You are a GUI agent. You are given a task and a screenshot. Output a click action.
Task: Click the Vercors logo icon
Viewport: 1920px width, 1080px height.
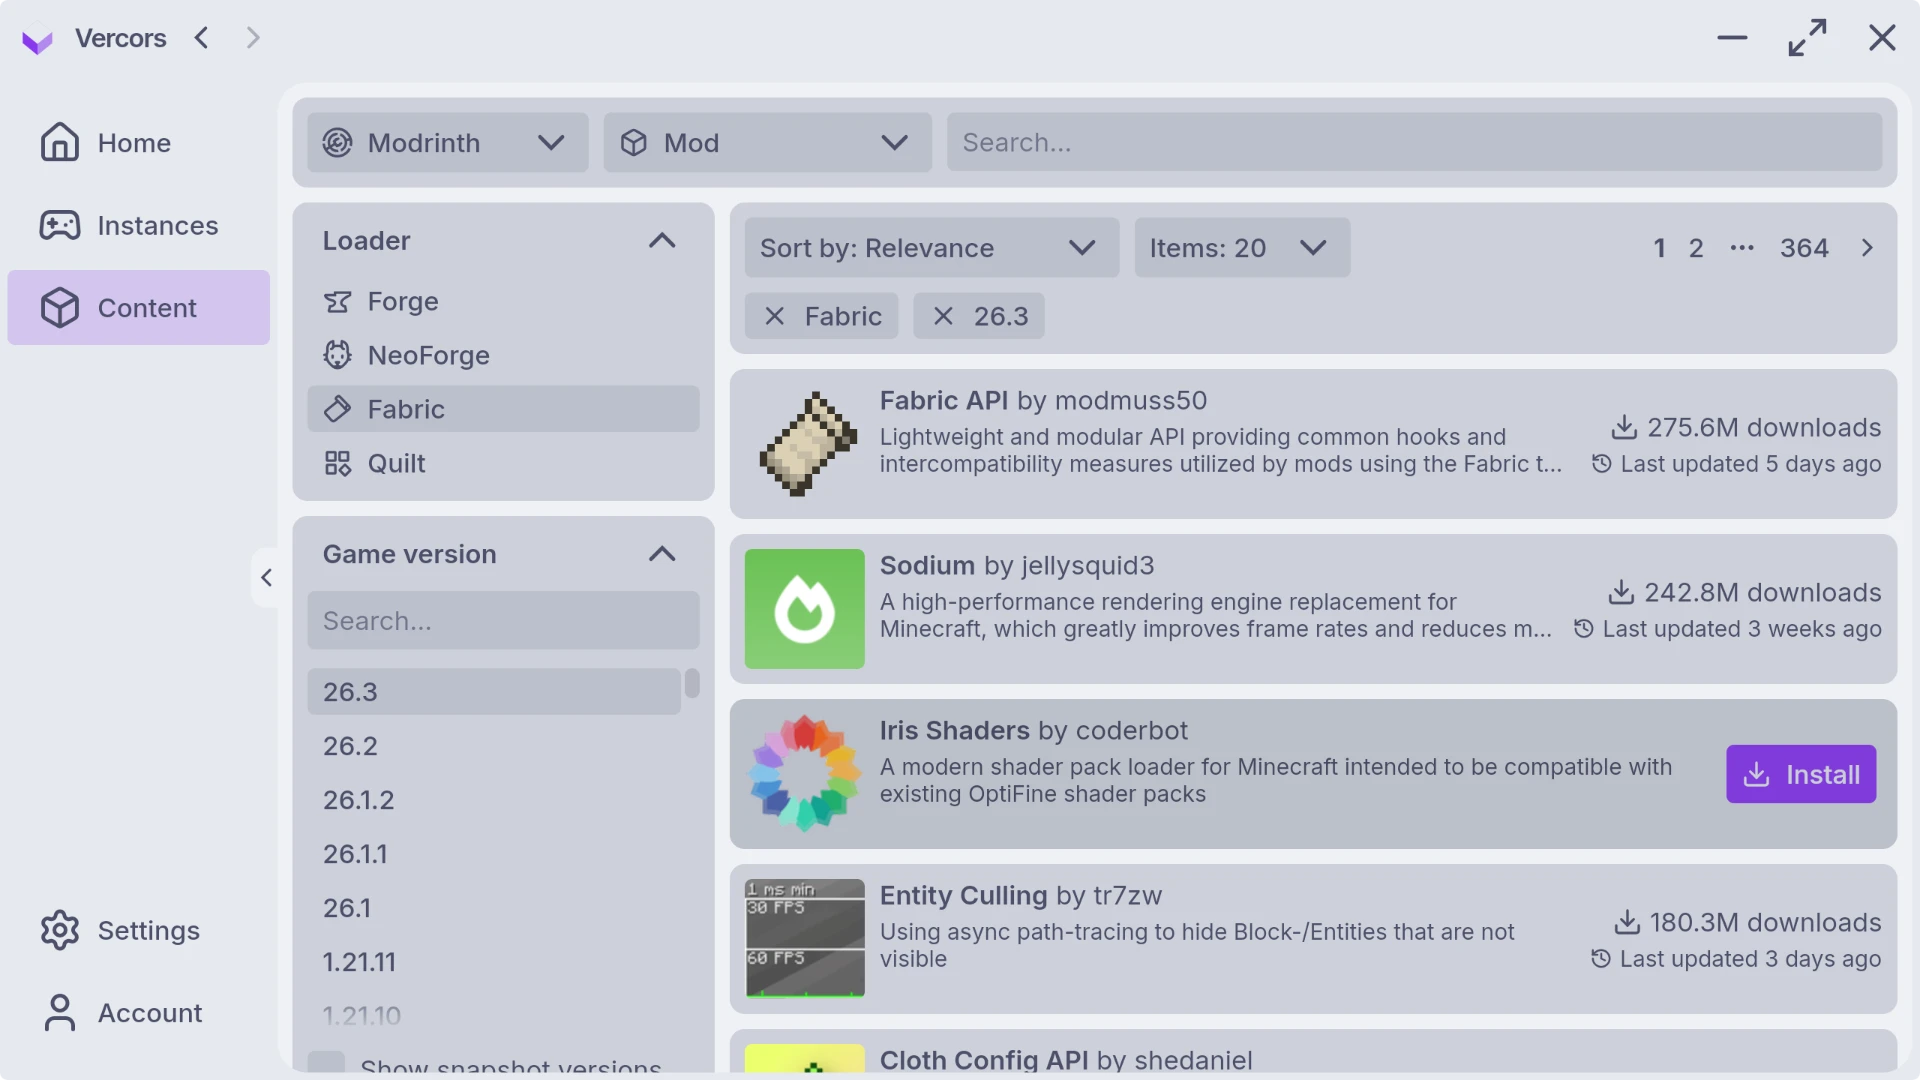tap(38, 39)
